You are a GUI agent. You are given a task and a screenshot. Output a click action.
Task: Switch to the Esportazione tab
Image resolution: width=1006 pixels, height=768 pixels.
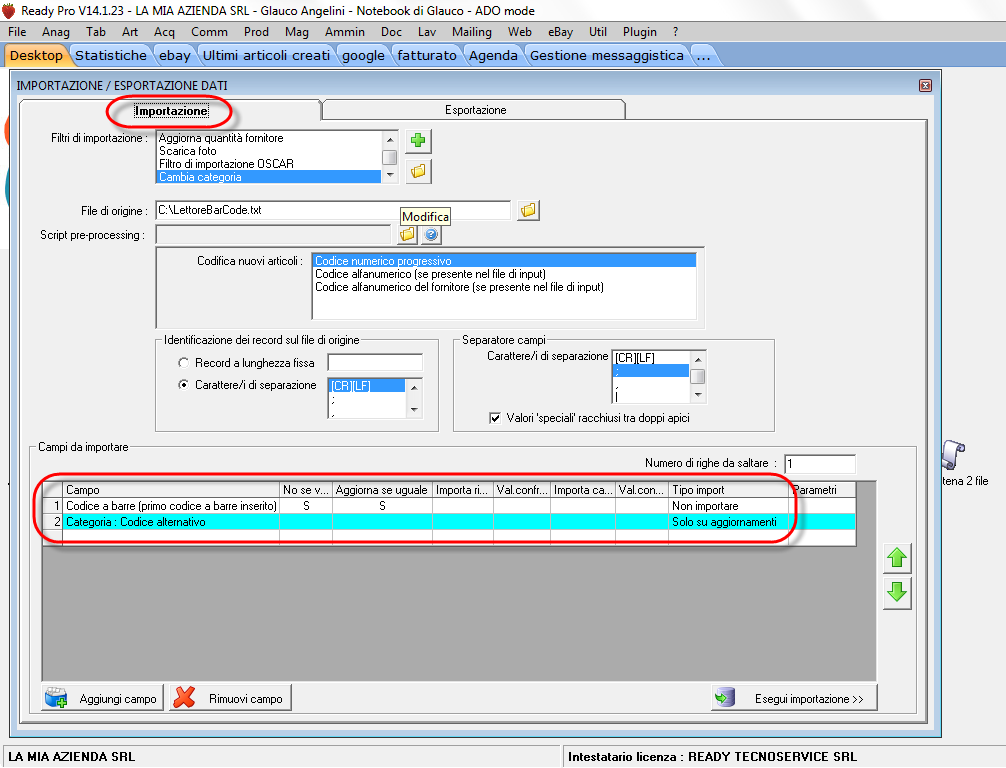click(475, 110)
